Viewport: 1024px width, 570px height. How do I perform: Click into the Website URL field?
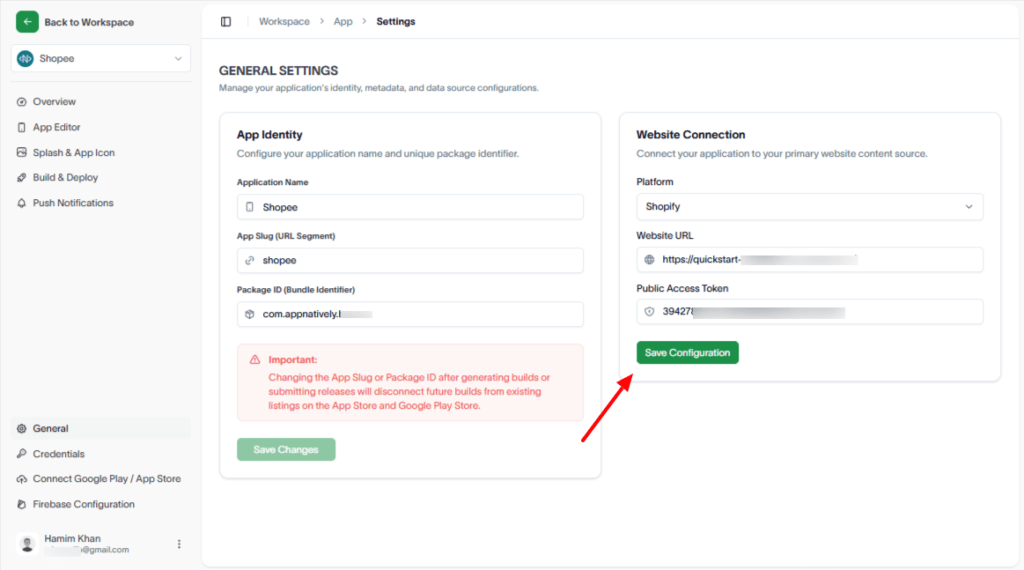click(809, 260)
